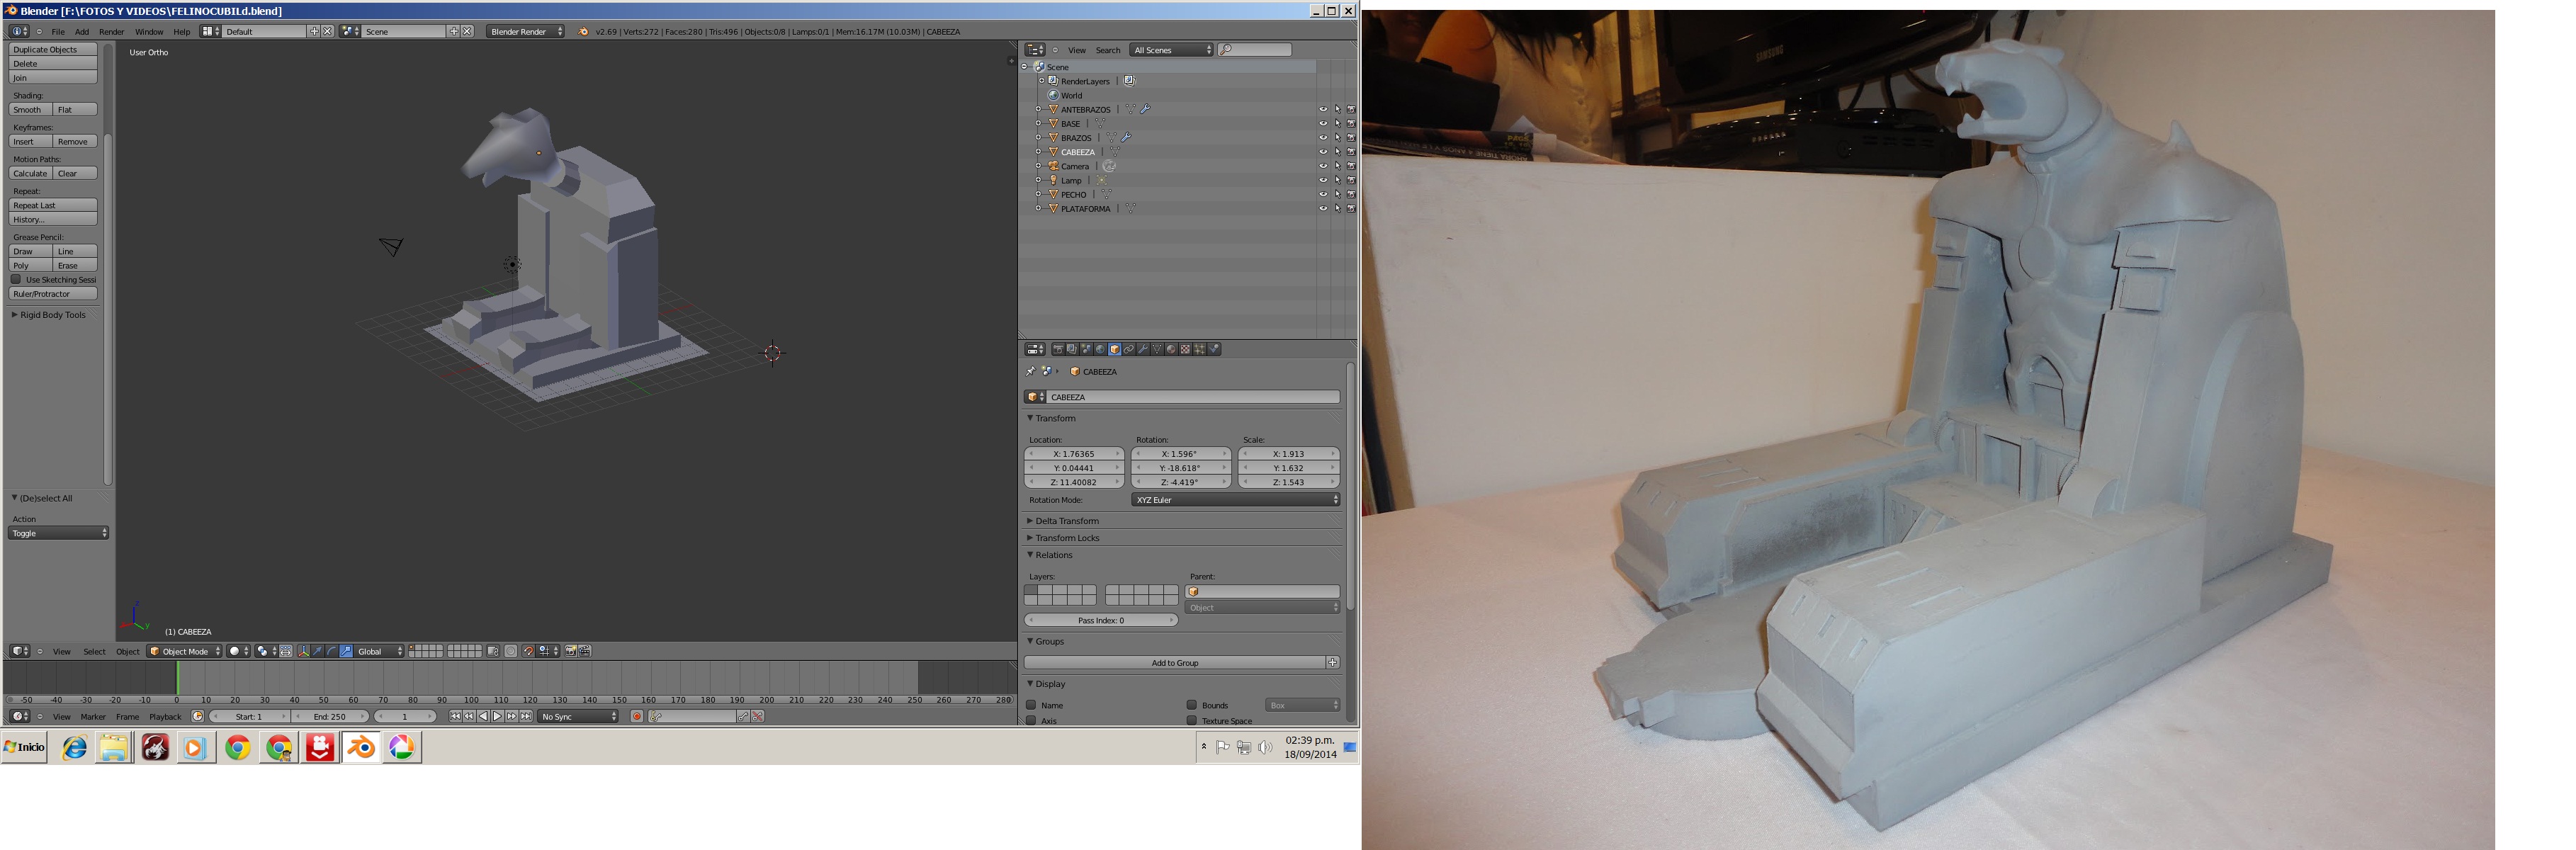Click the OpenGL render image camera icon

[x=571, y=651]
